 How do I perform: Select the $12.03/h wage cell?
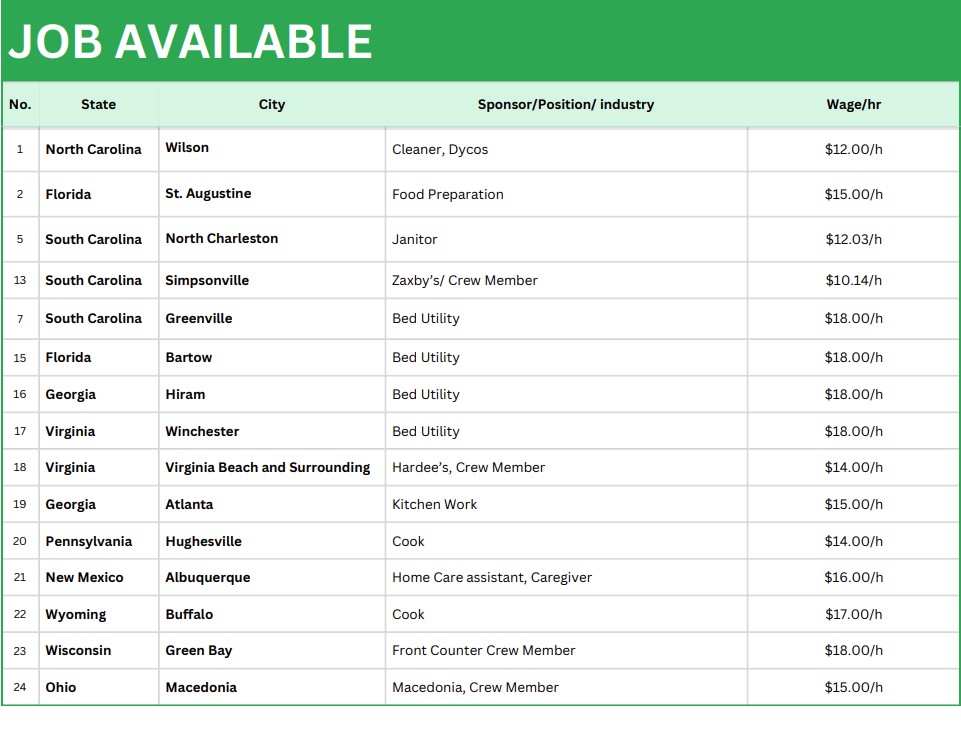coord(853,240)
